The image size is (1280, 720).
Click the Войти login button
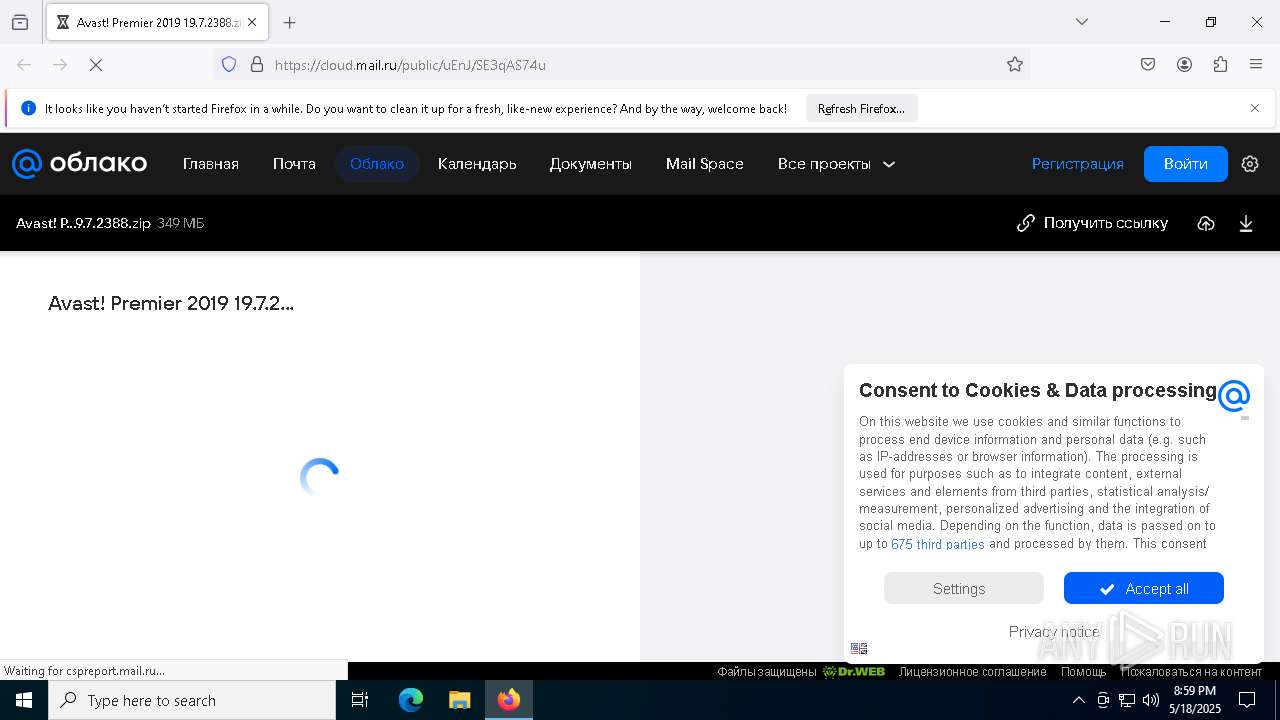1186,164
